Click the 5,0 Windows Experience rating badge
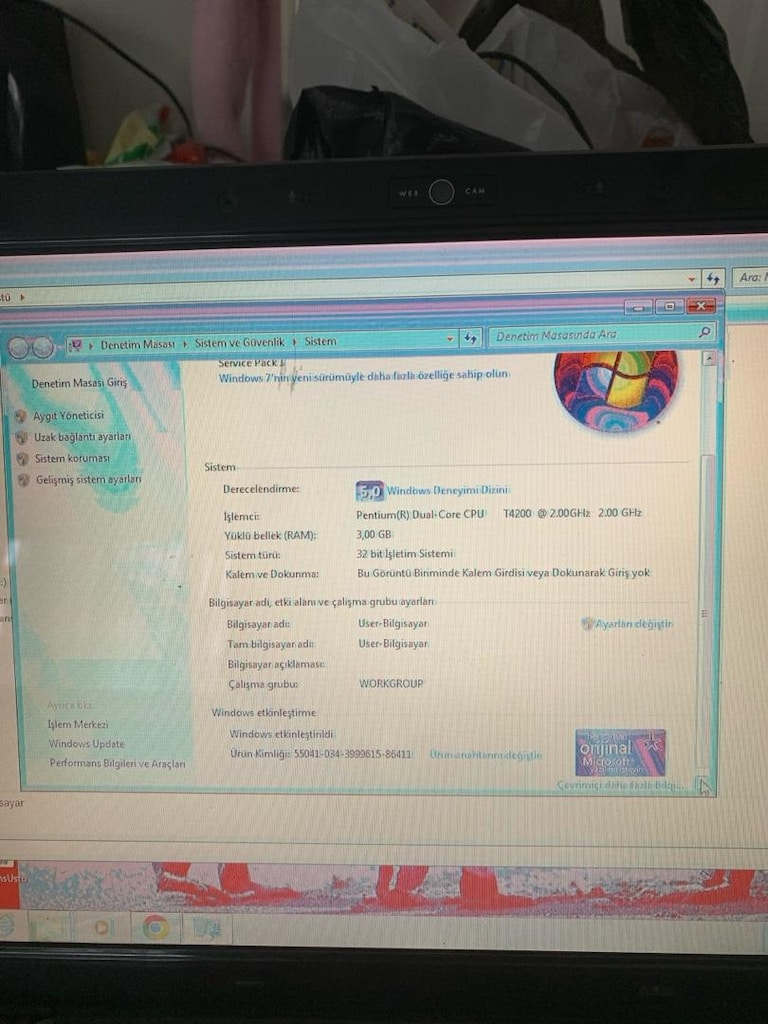Image resolution: width=768 pixels, height=1024 pixels. tap(370, 490)
